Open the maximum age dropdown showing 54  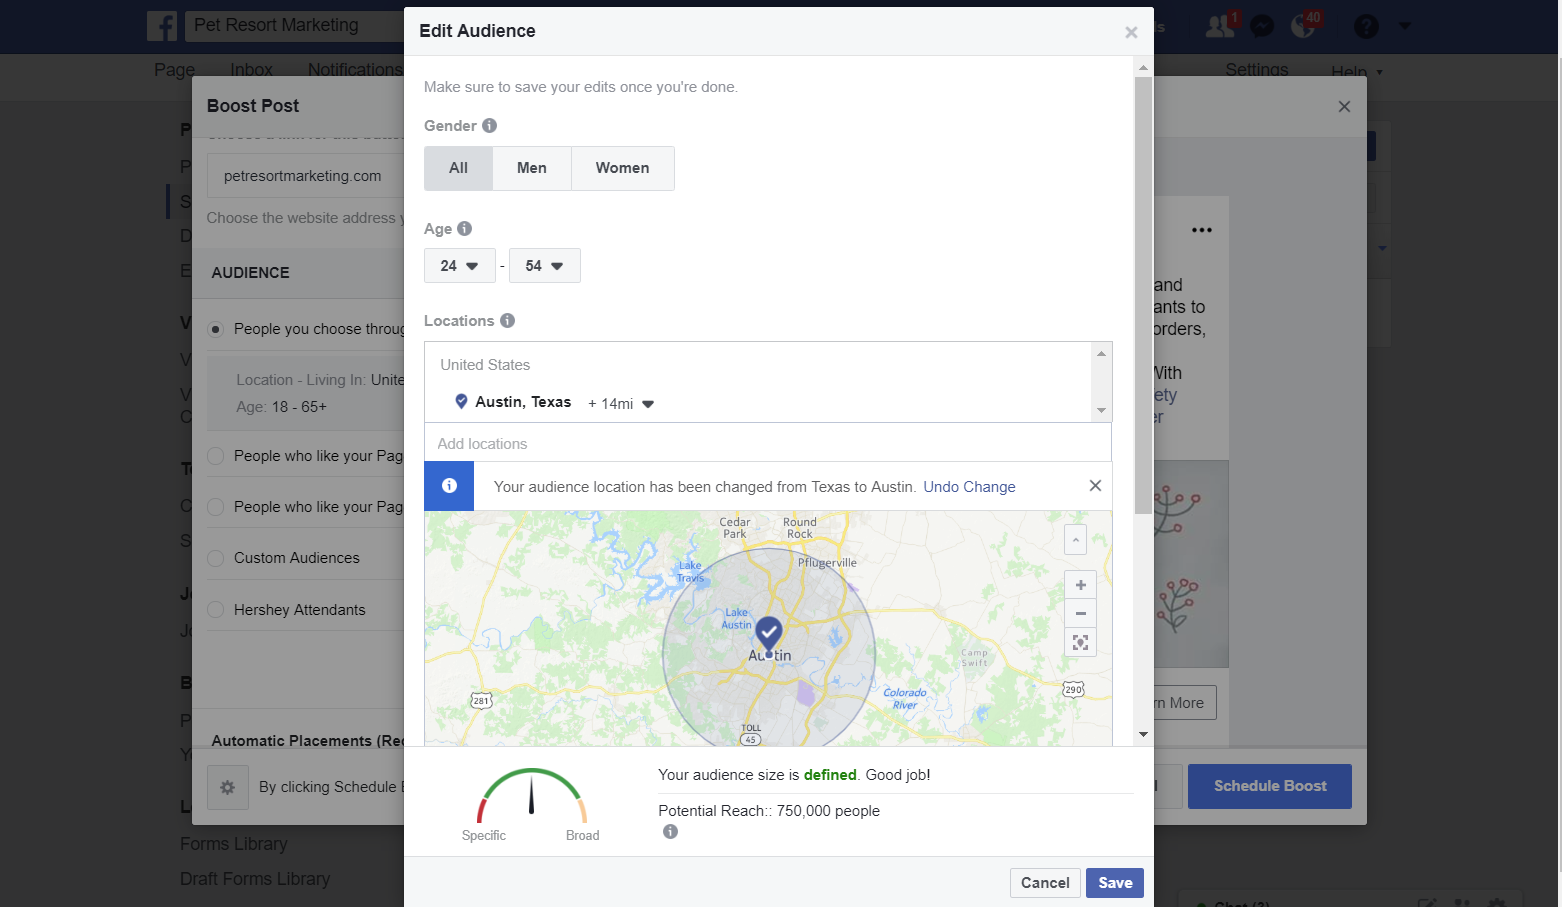545,266
